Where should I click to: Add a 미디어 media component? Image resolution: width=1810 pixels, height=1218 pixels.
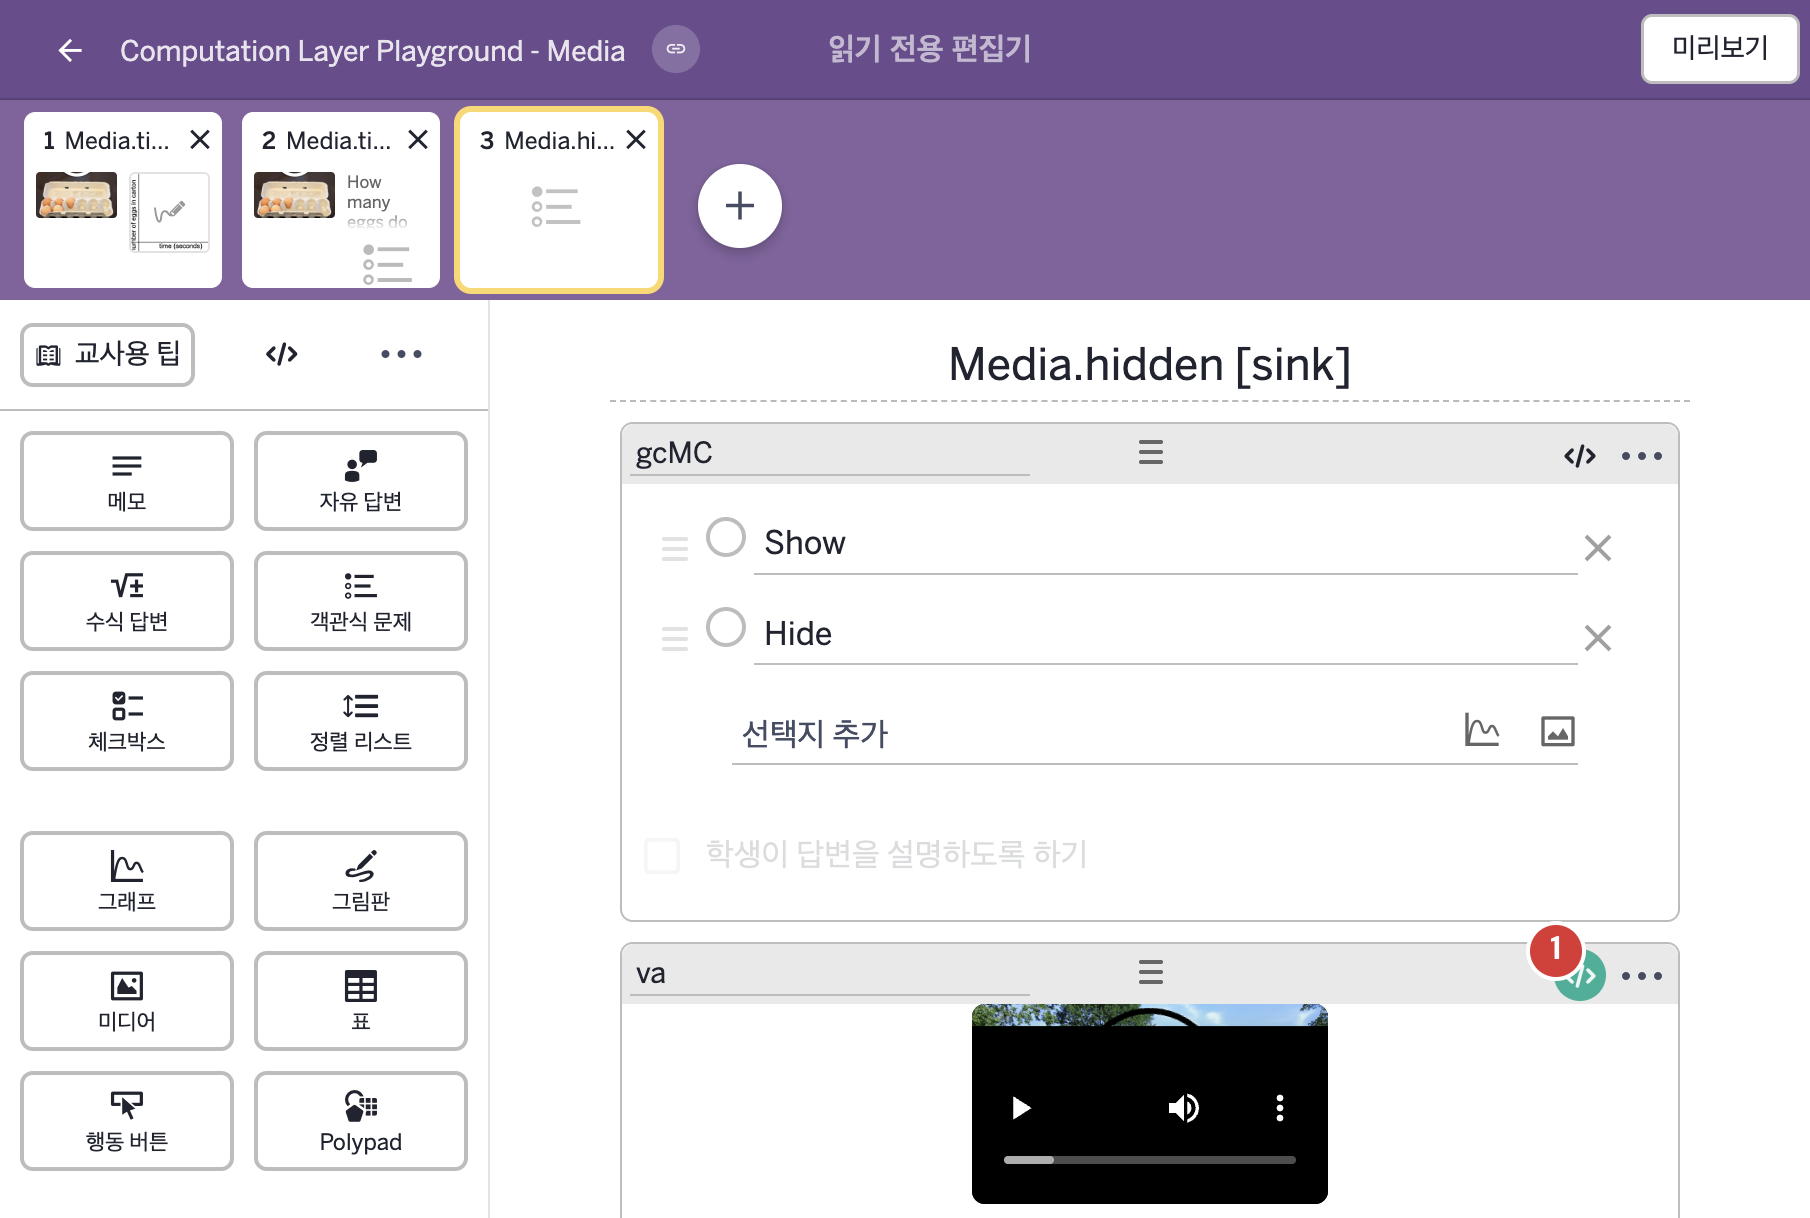pos(127,1001)
